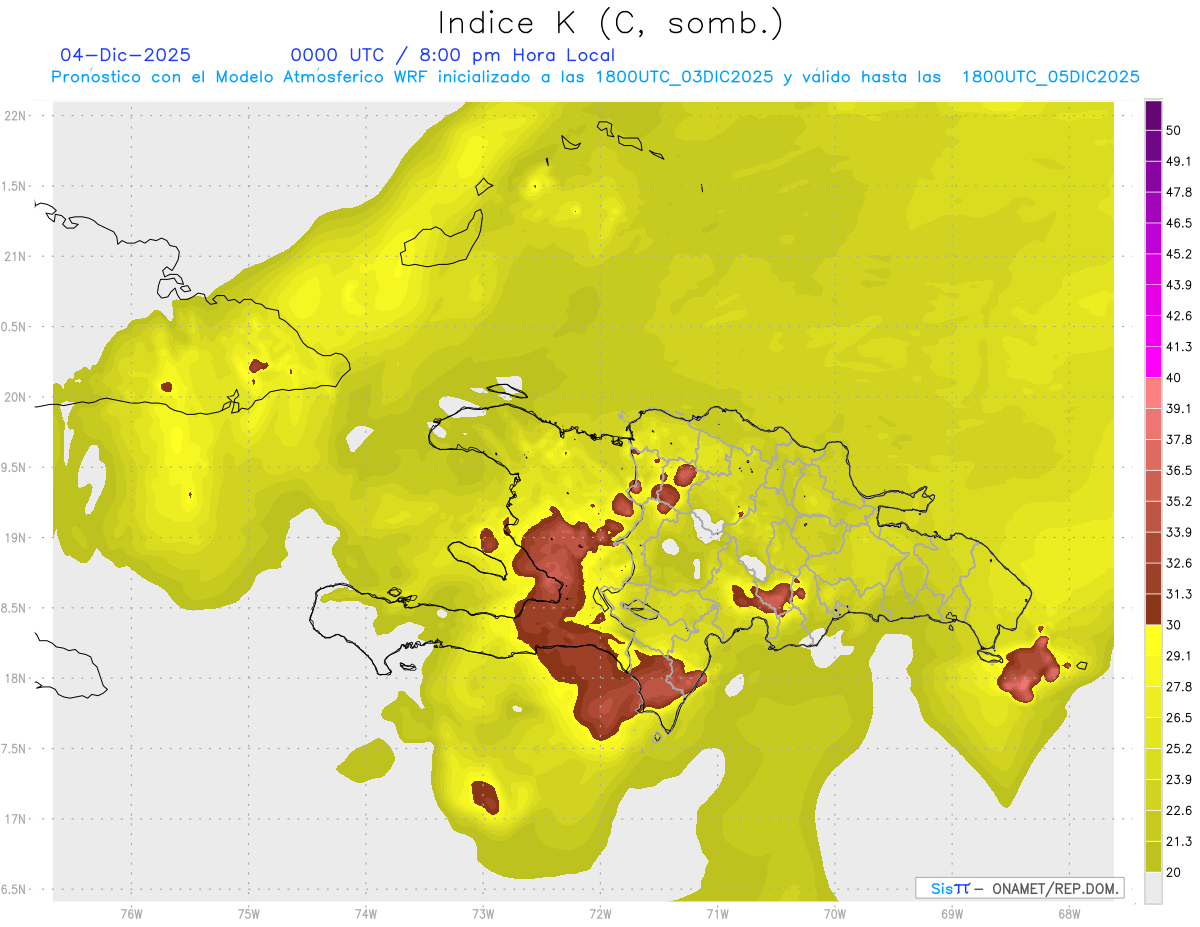The width and height of the screenshot is (1200, 927).
Task: Click the colorbar value "25.2"
Action: (1178, 748)
